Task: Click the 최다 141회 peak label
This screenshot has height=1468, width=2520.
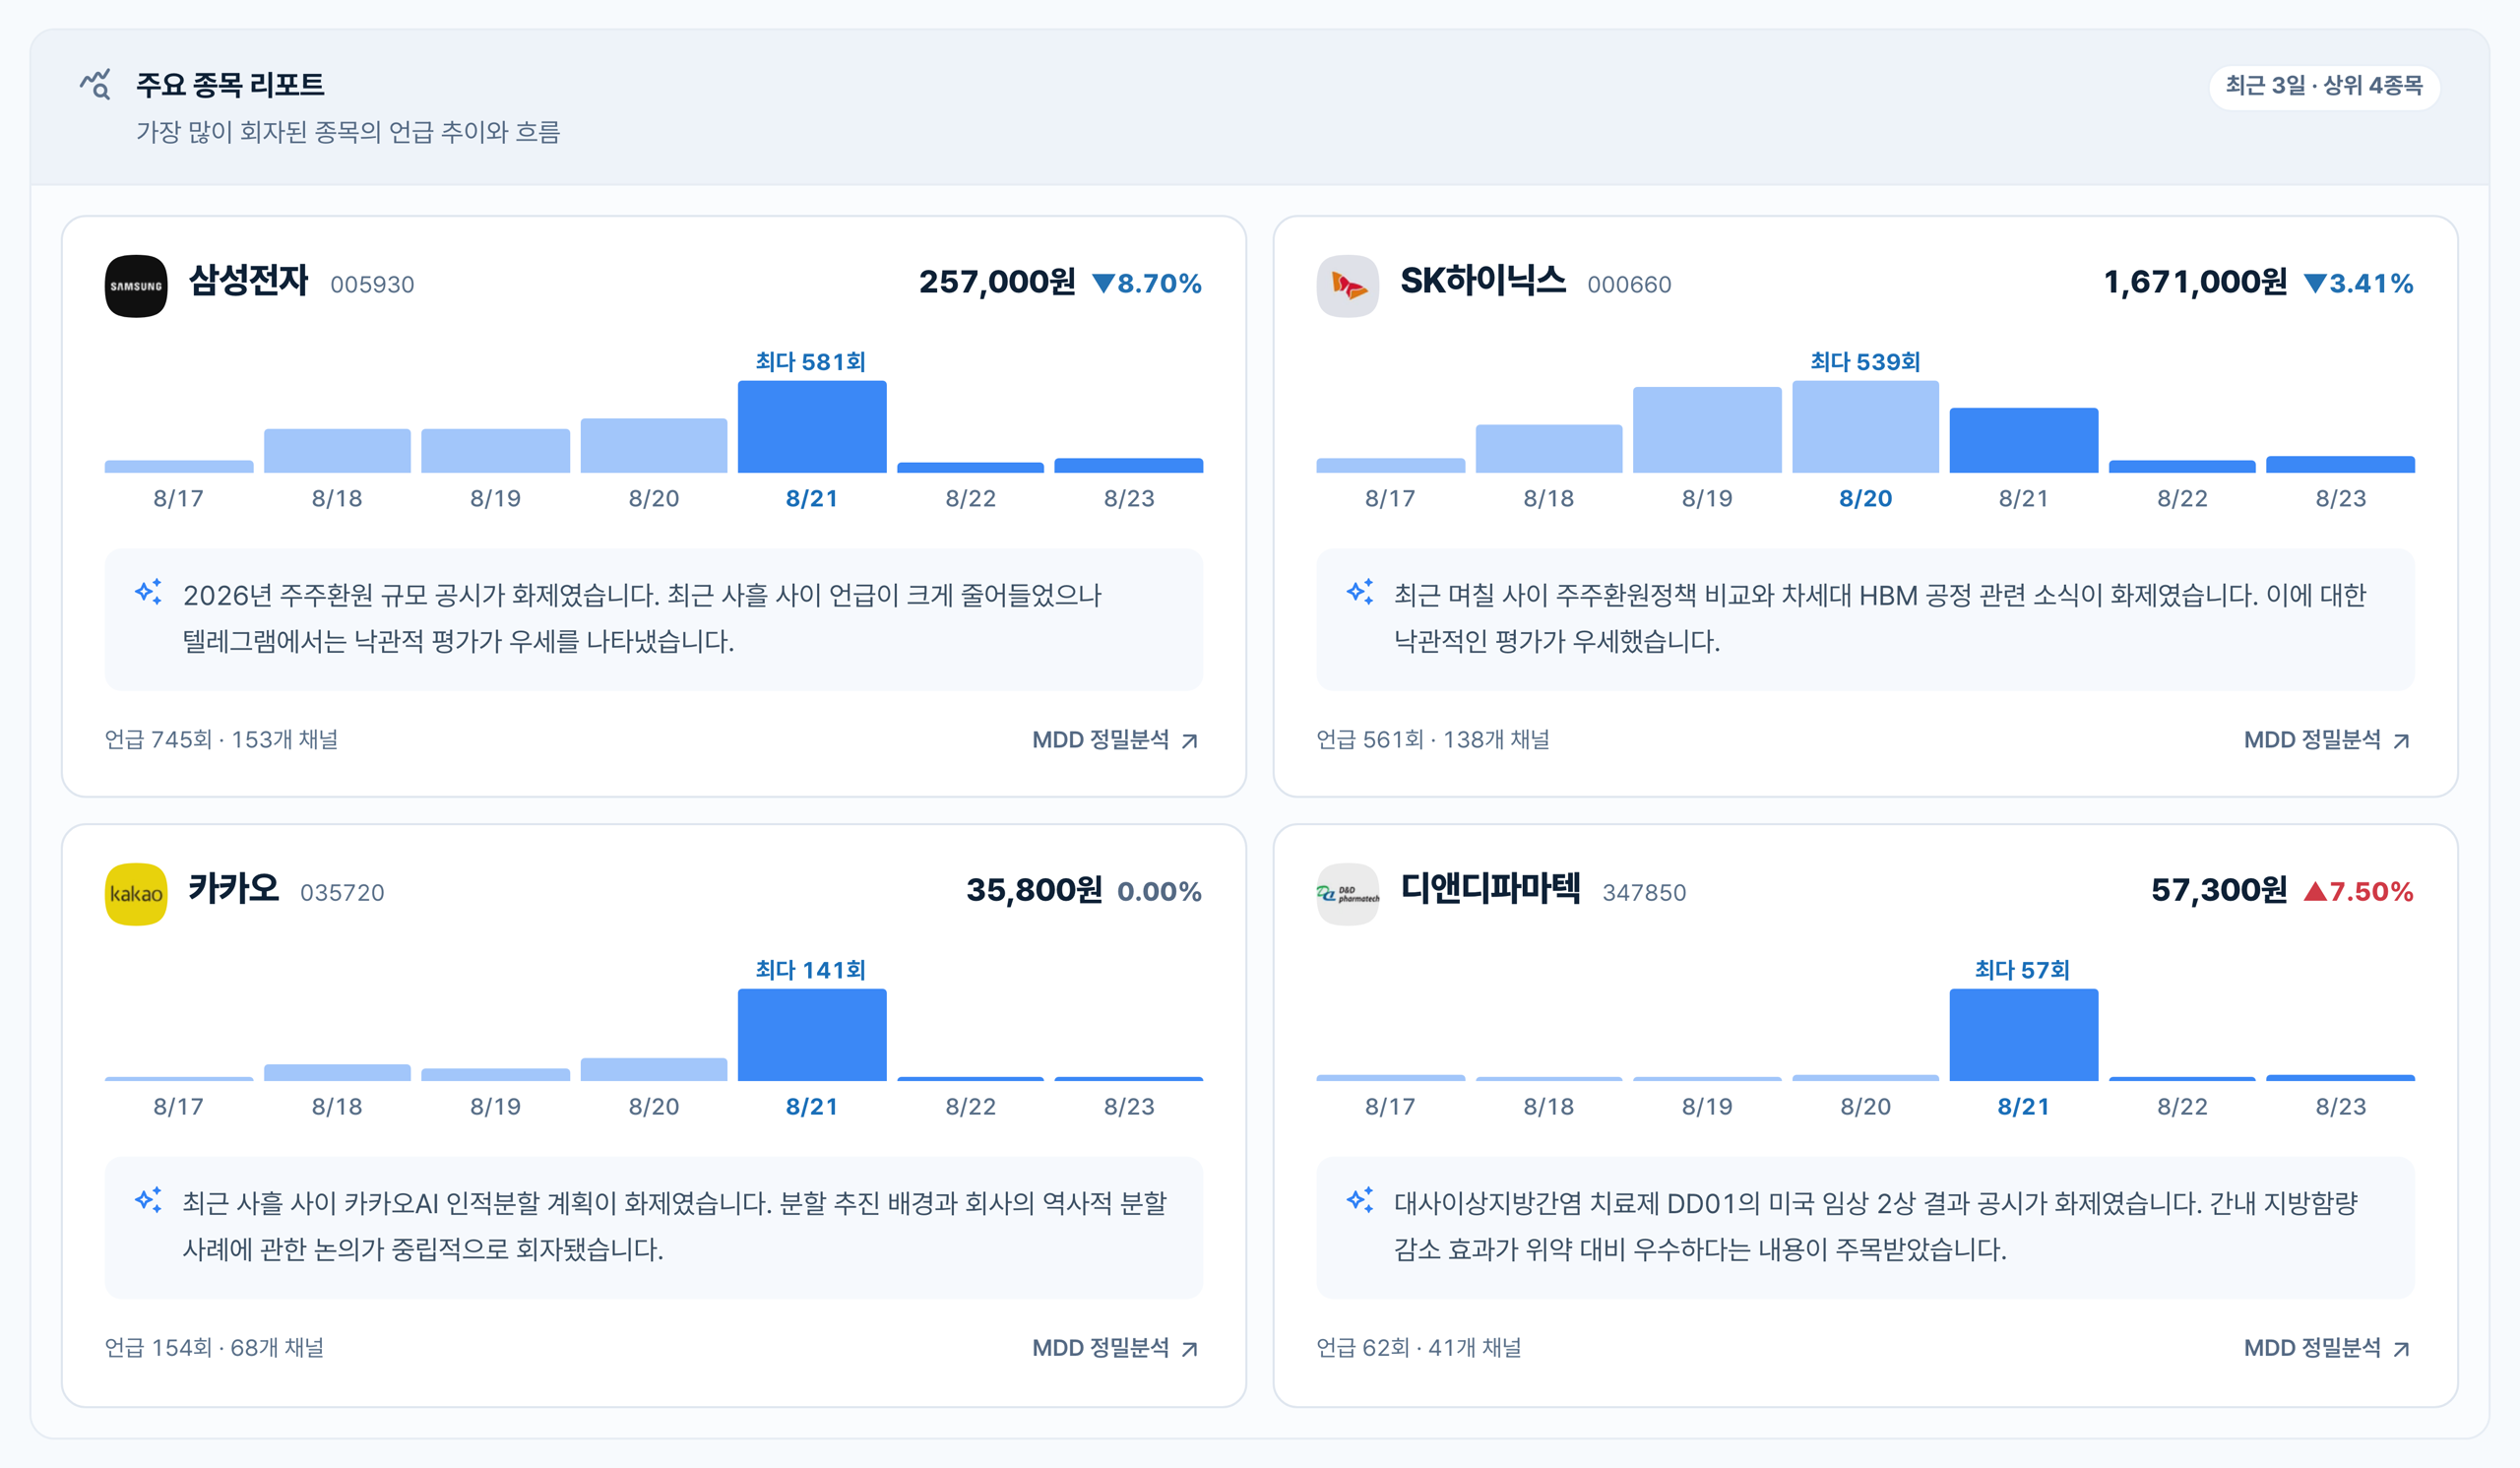Action: [811, 969]
